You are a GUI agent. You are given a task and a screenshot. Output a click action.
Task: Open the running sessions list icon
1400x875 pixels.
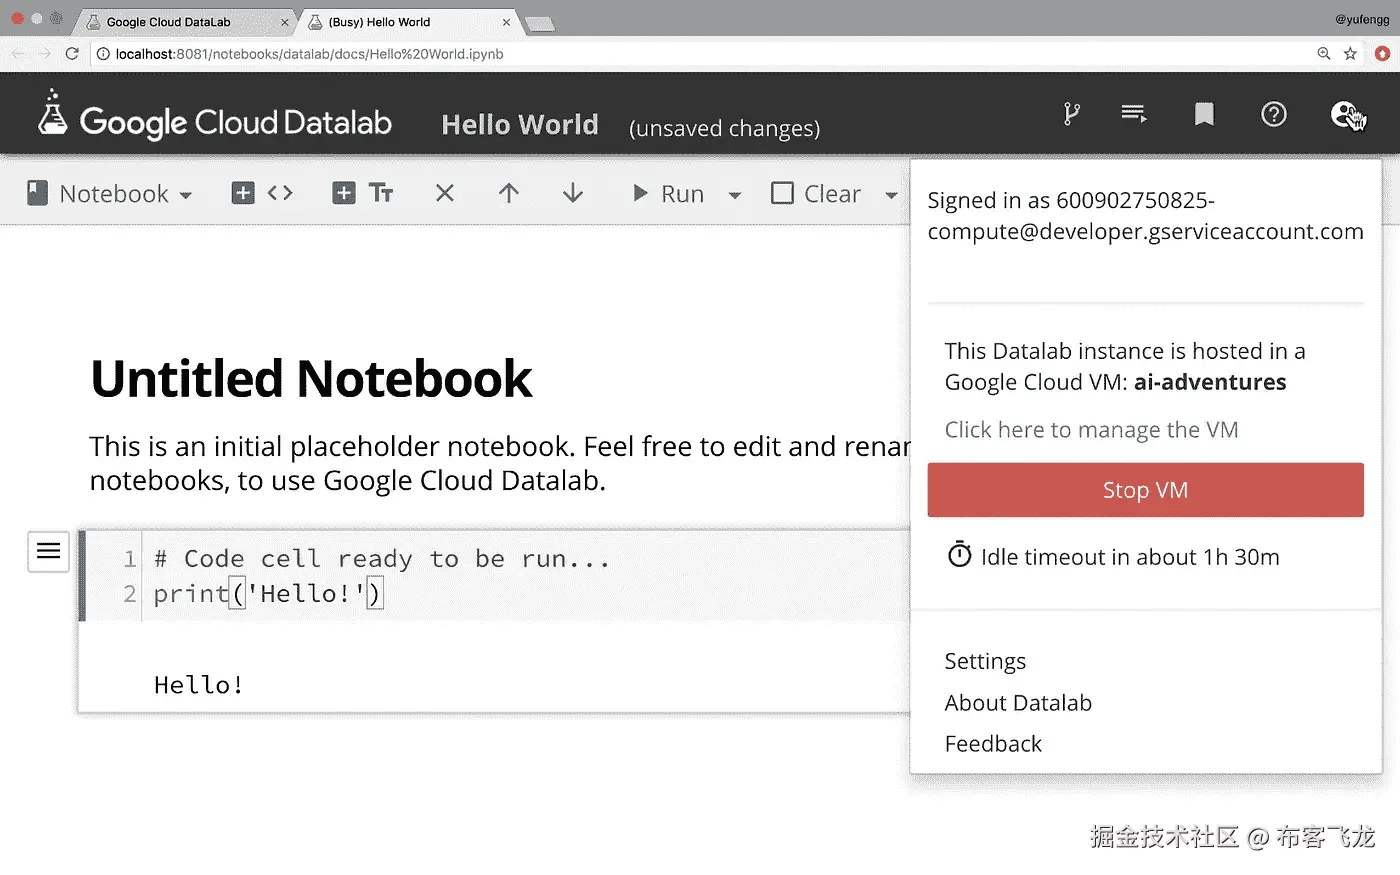(x=1134, y=114)
